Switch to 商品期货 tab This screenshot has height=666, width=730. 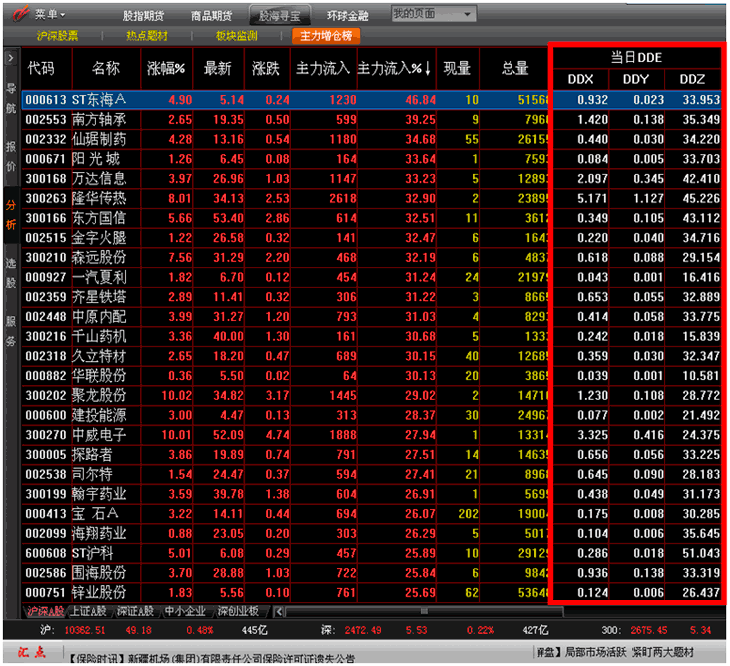point(211,16)
